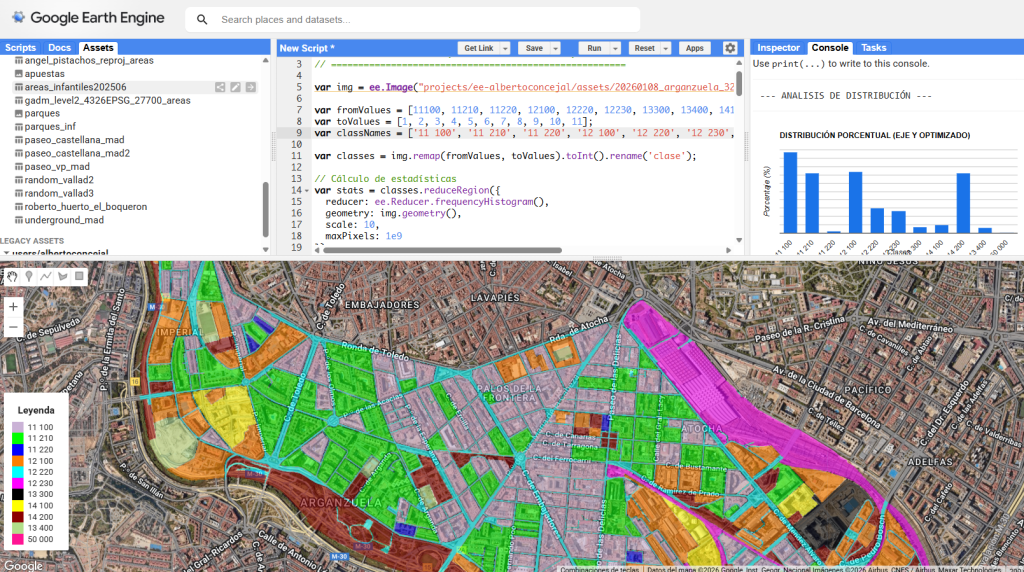
Task: Select the pan (hand) map tool
Action: (13, 276)
